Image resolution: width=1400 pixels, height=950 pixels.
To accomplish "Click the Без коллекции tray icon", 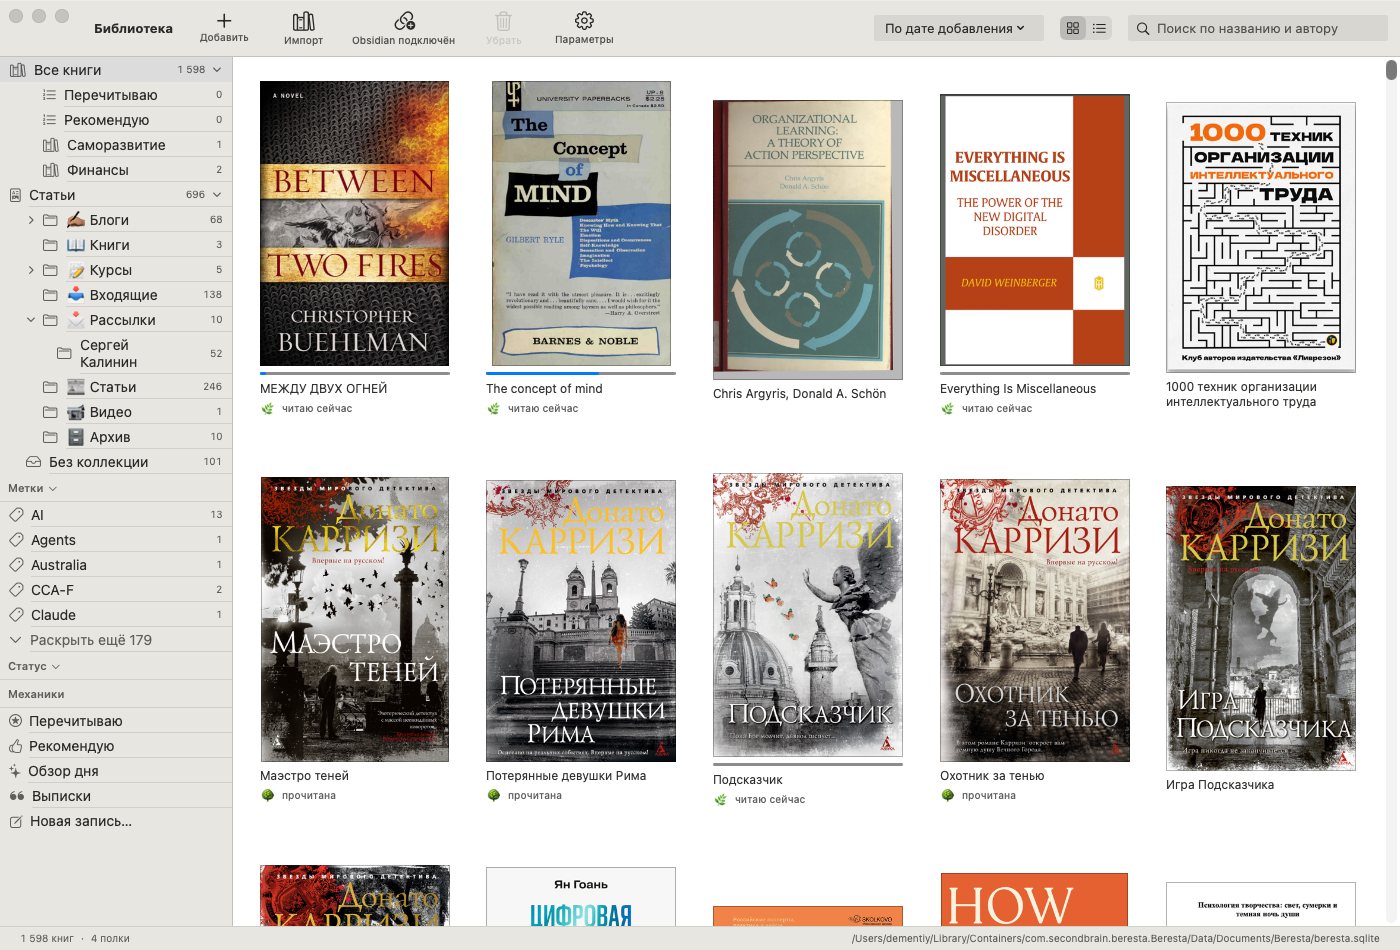I will pyautogui.click(x=33, y=462).
